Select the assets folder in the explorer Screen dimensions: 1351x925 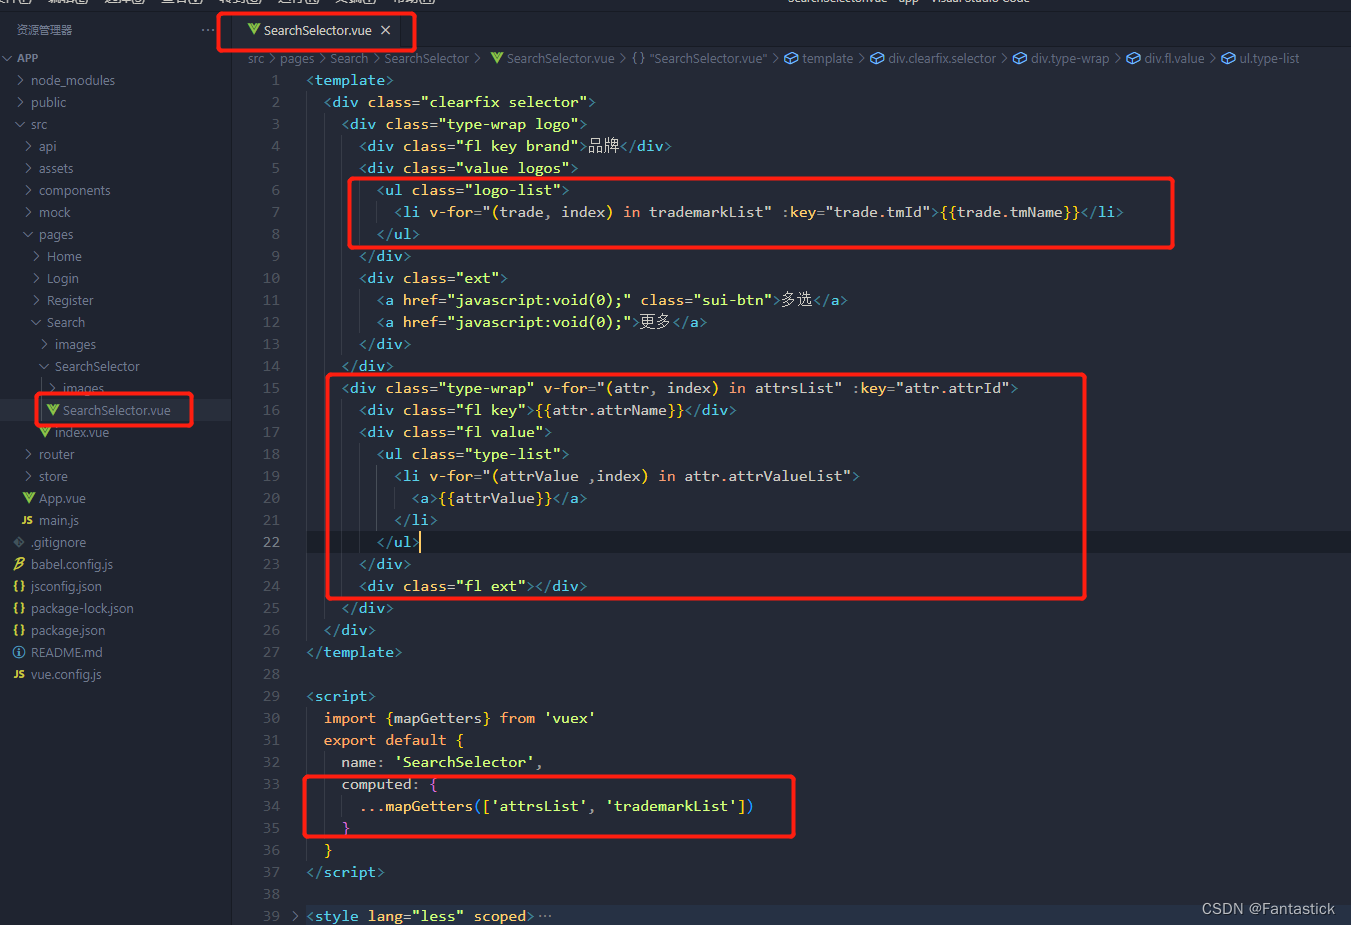pyautogui.click(x=56, y=168)
